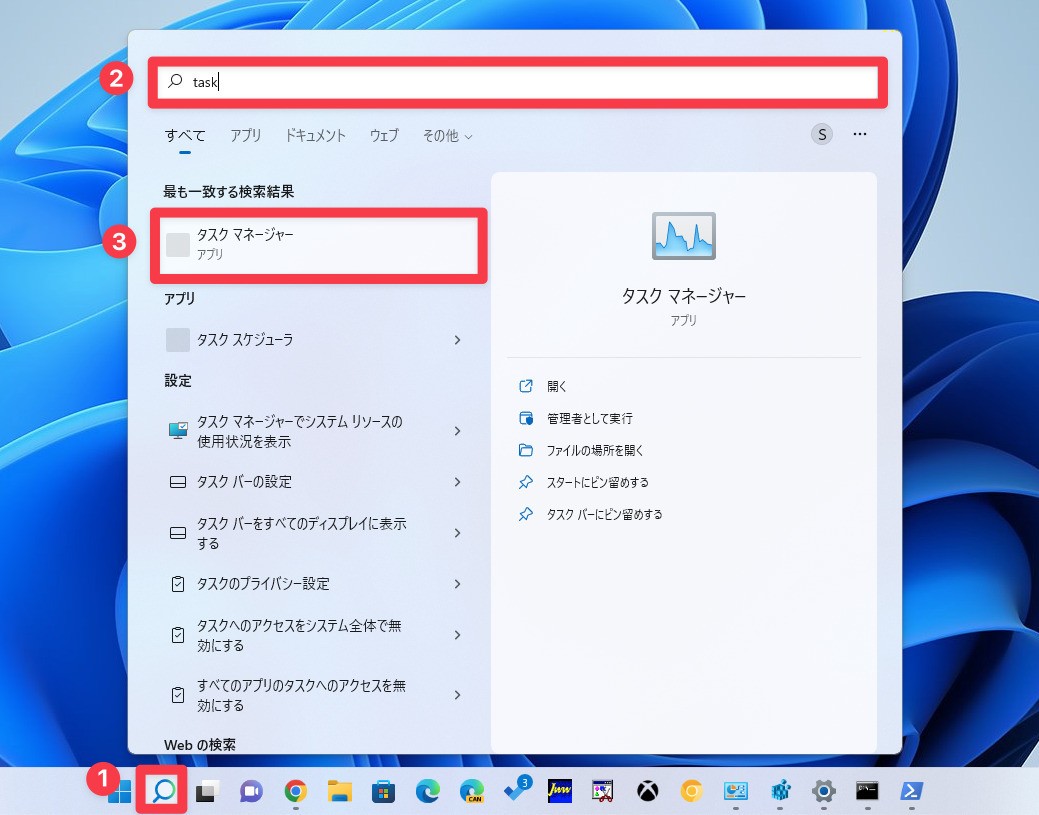Open File Explorer from the taskbar
The image size is (1039, 815).
coord(339,790)
